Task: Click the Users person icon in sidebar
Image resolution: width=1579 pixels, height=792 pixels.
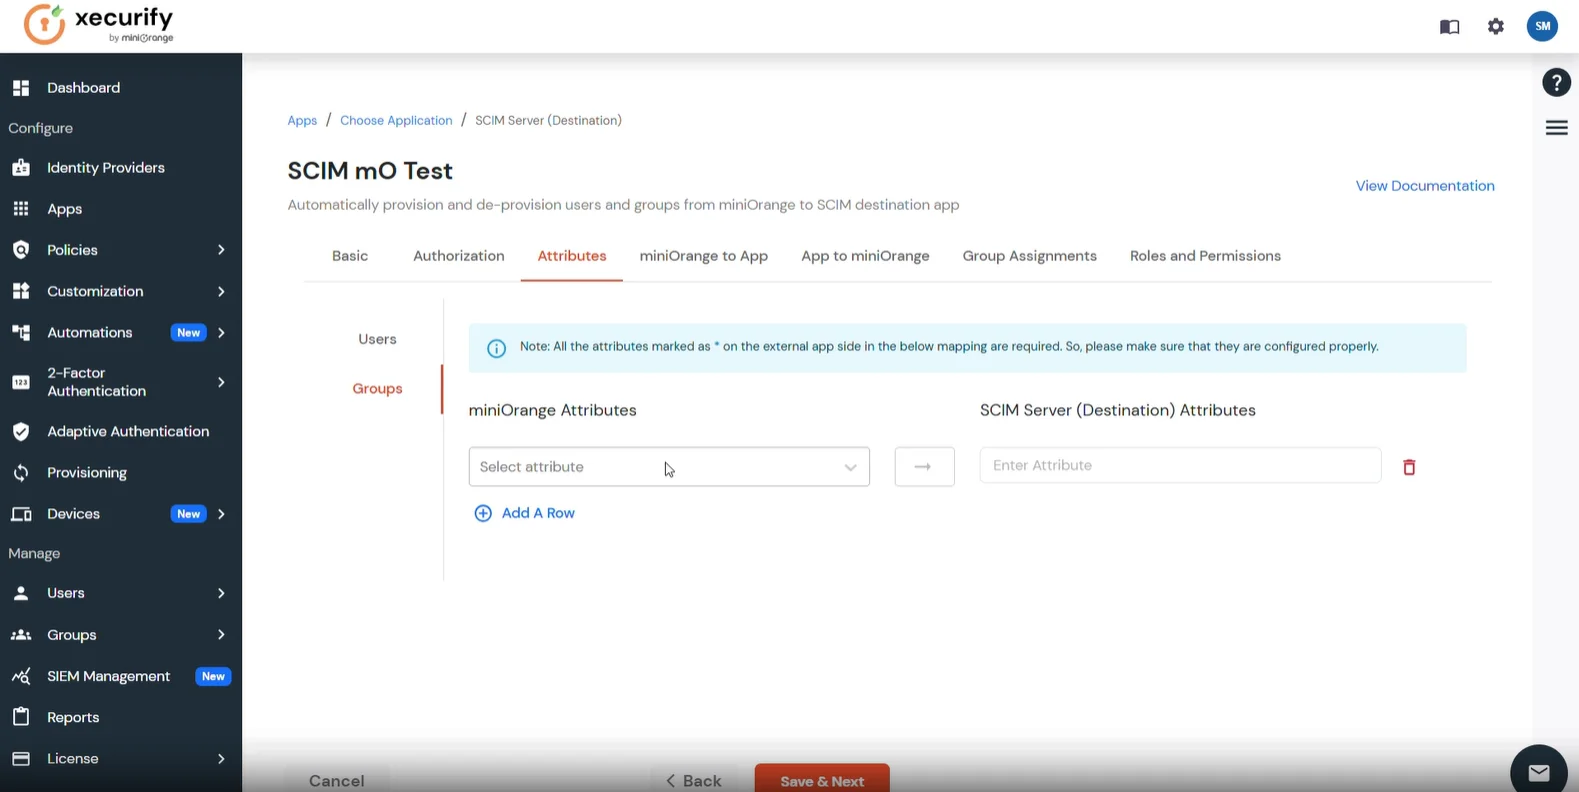Action: 21,593
